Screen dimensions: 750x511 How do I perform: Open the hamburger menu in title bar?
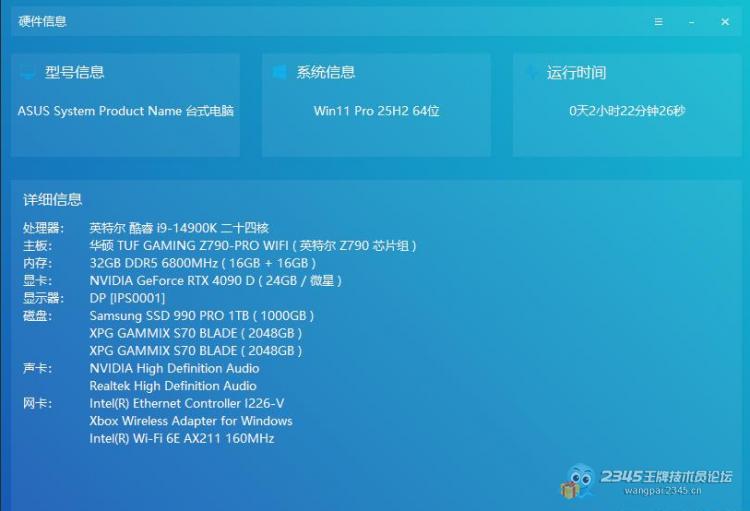(x=658, y=21)
